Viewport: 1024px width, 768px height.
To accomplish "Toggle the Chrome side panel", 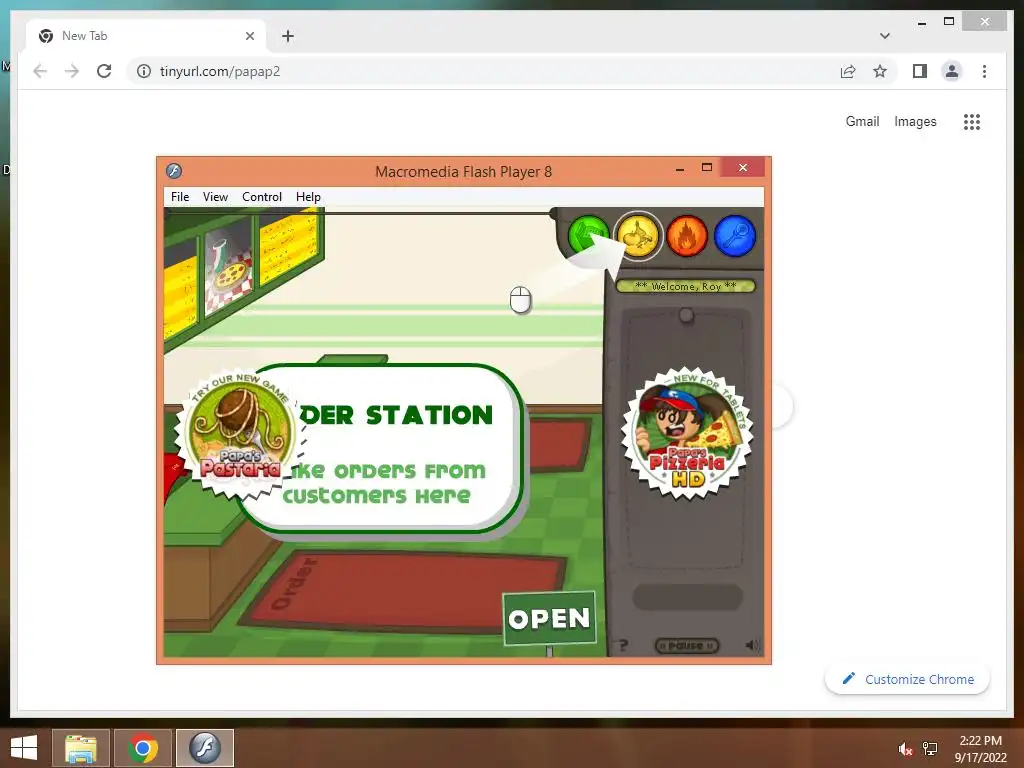I will (920, 71).
